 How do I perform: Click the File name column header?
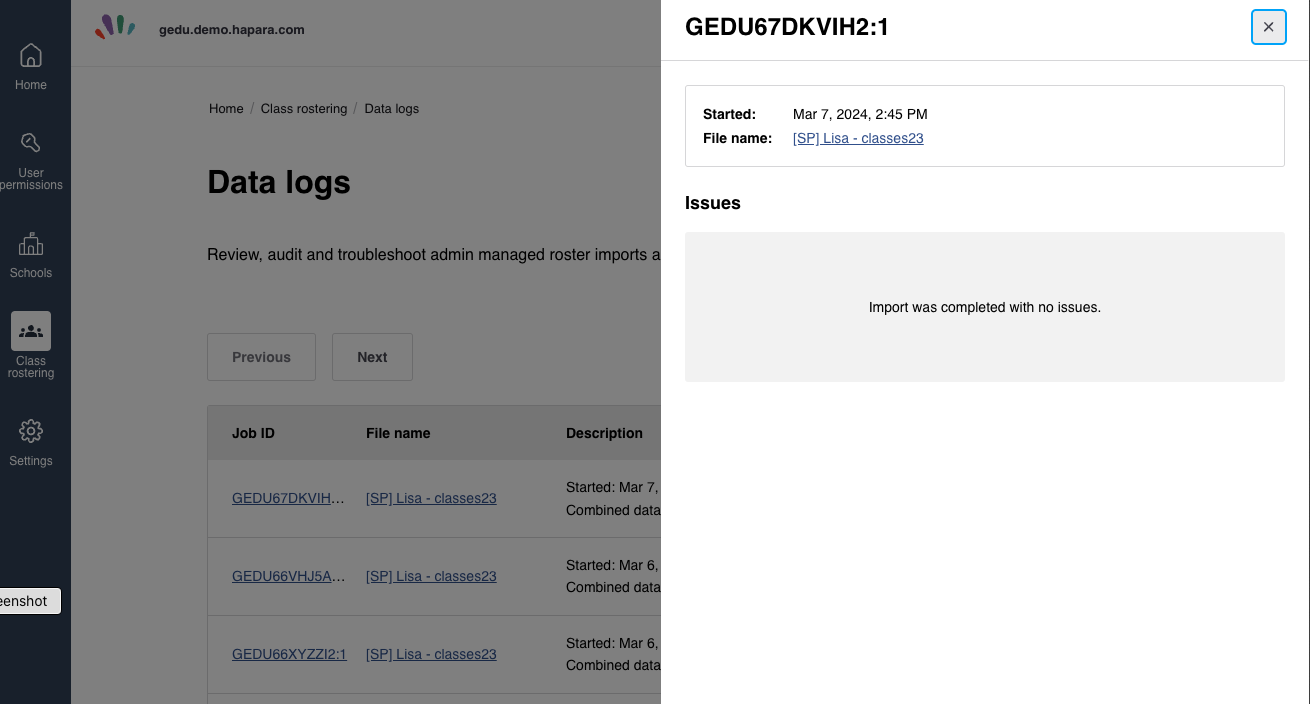click(398, 433)
